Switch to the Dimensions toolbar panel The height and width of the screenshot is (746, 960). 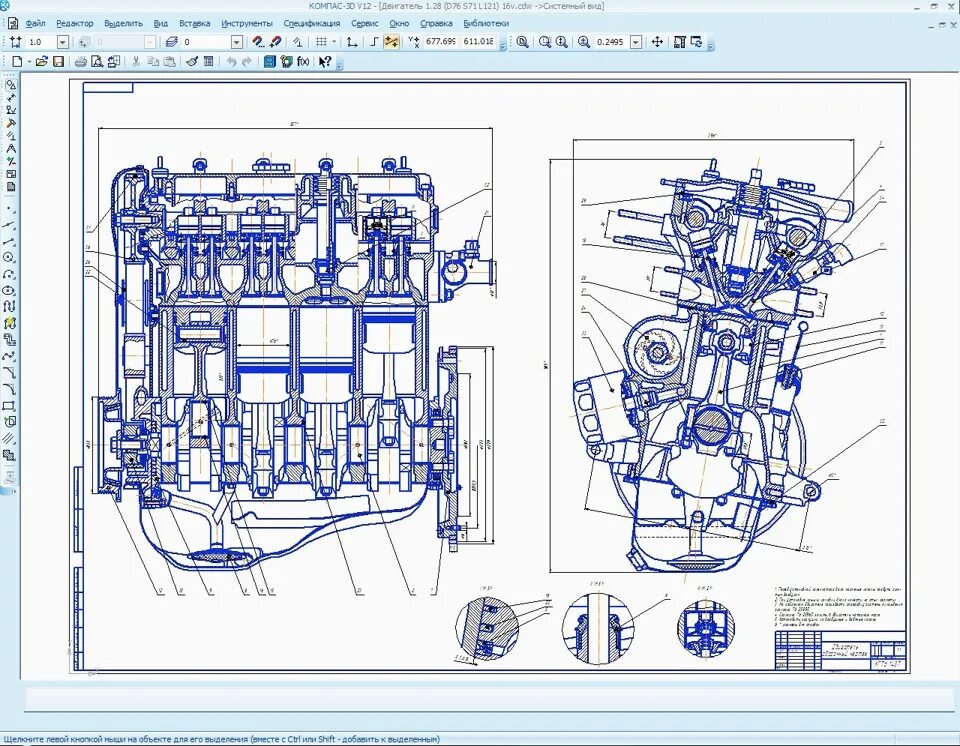click(10, 97)
